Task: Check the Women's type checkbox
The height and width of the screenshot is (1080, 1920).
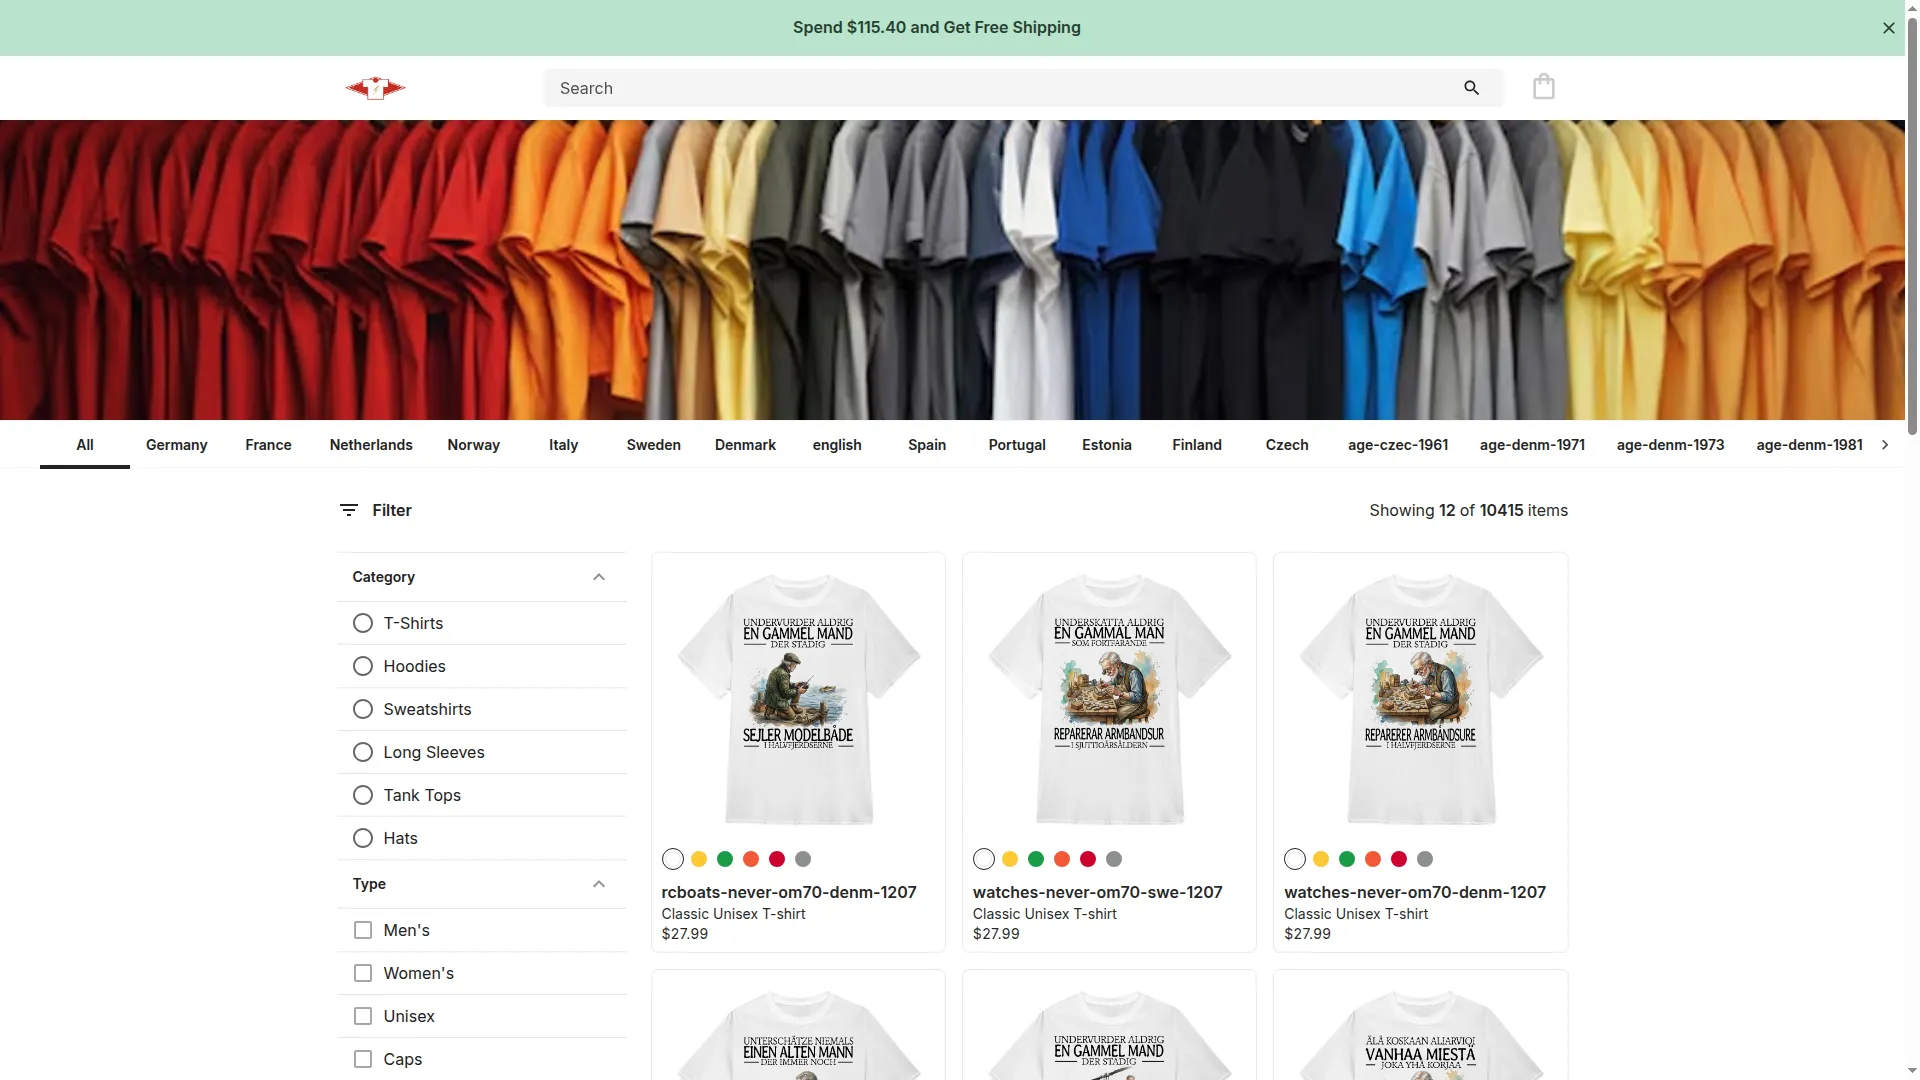Action: coord(363,974)
